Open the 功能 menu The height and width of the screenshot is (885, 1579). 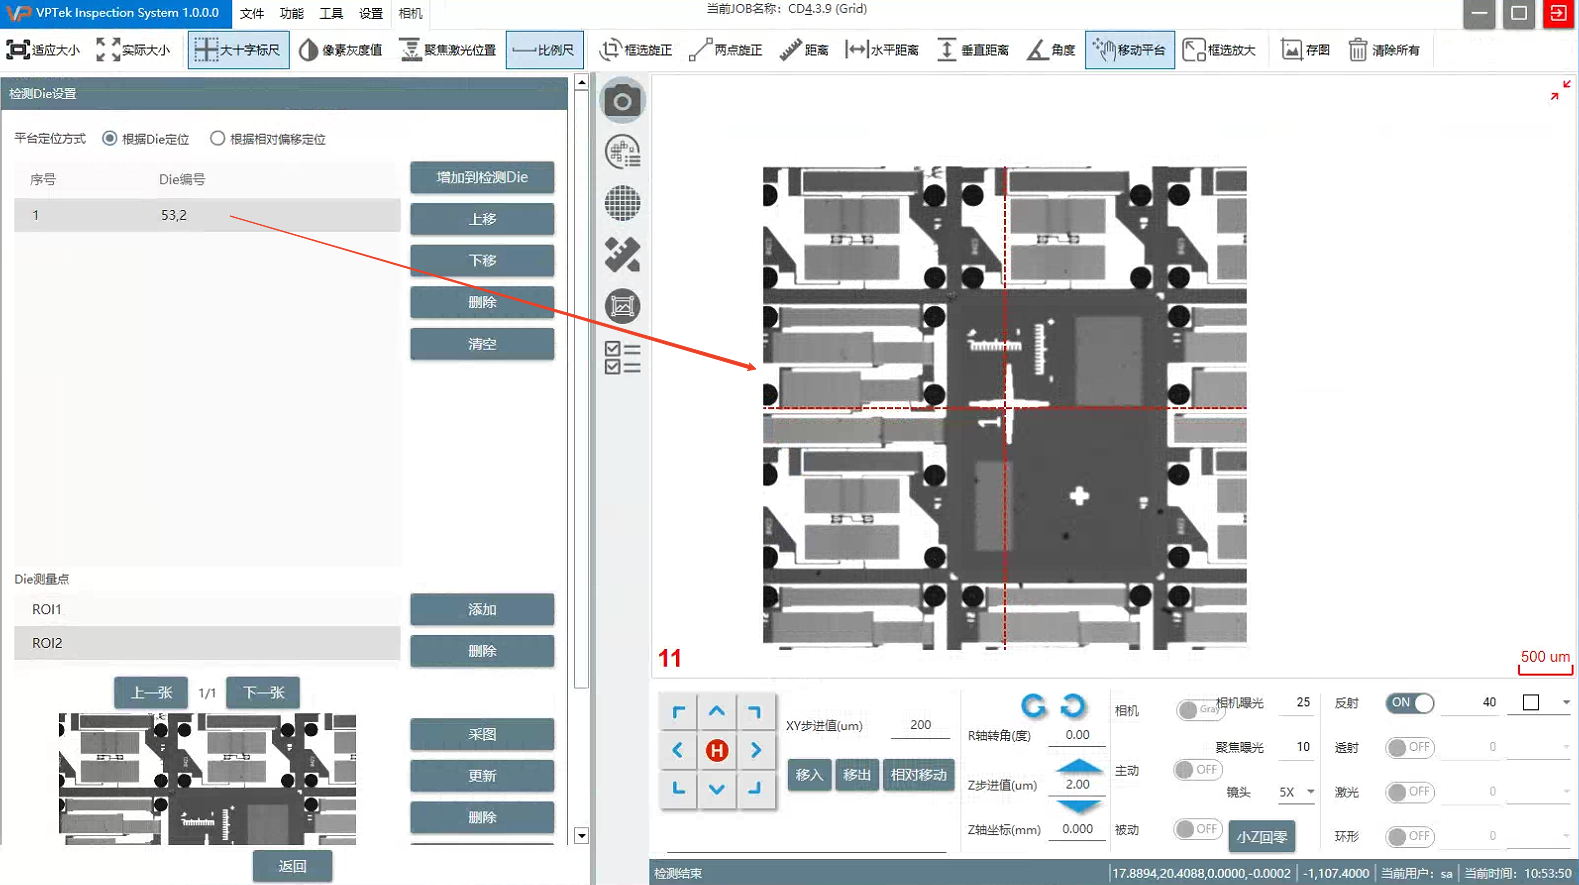292,14
